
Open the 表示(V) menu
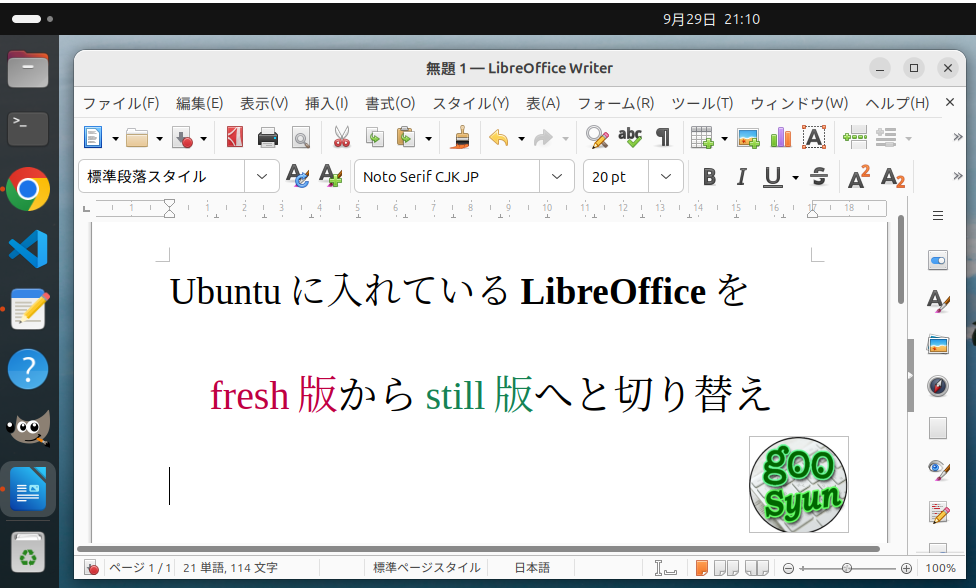[265, 103]
